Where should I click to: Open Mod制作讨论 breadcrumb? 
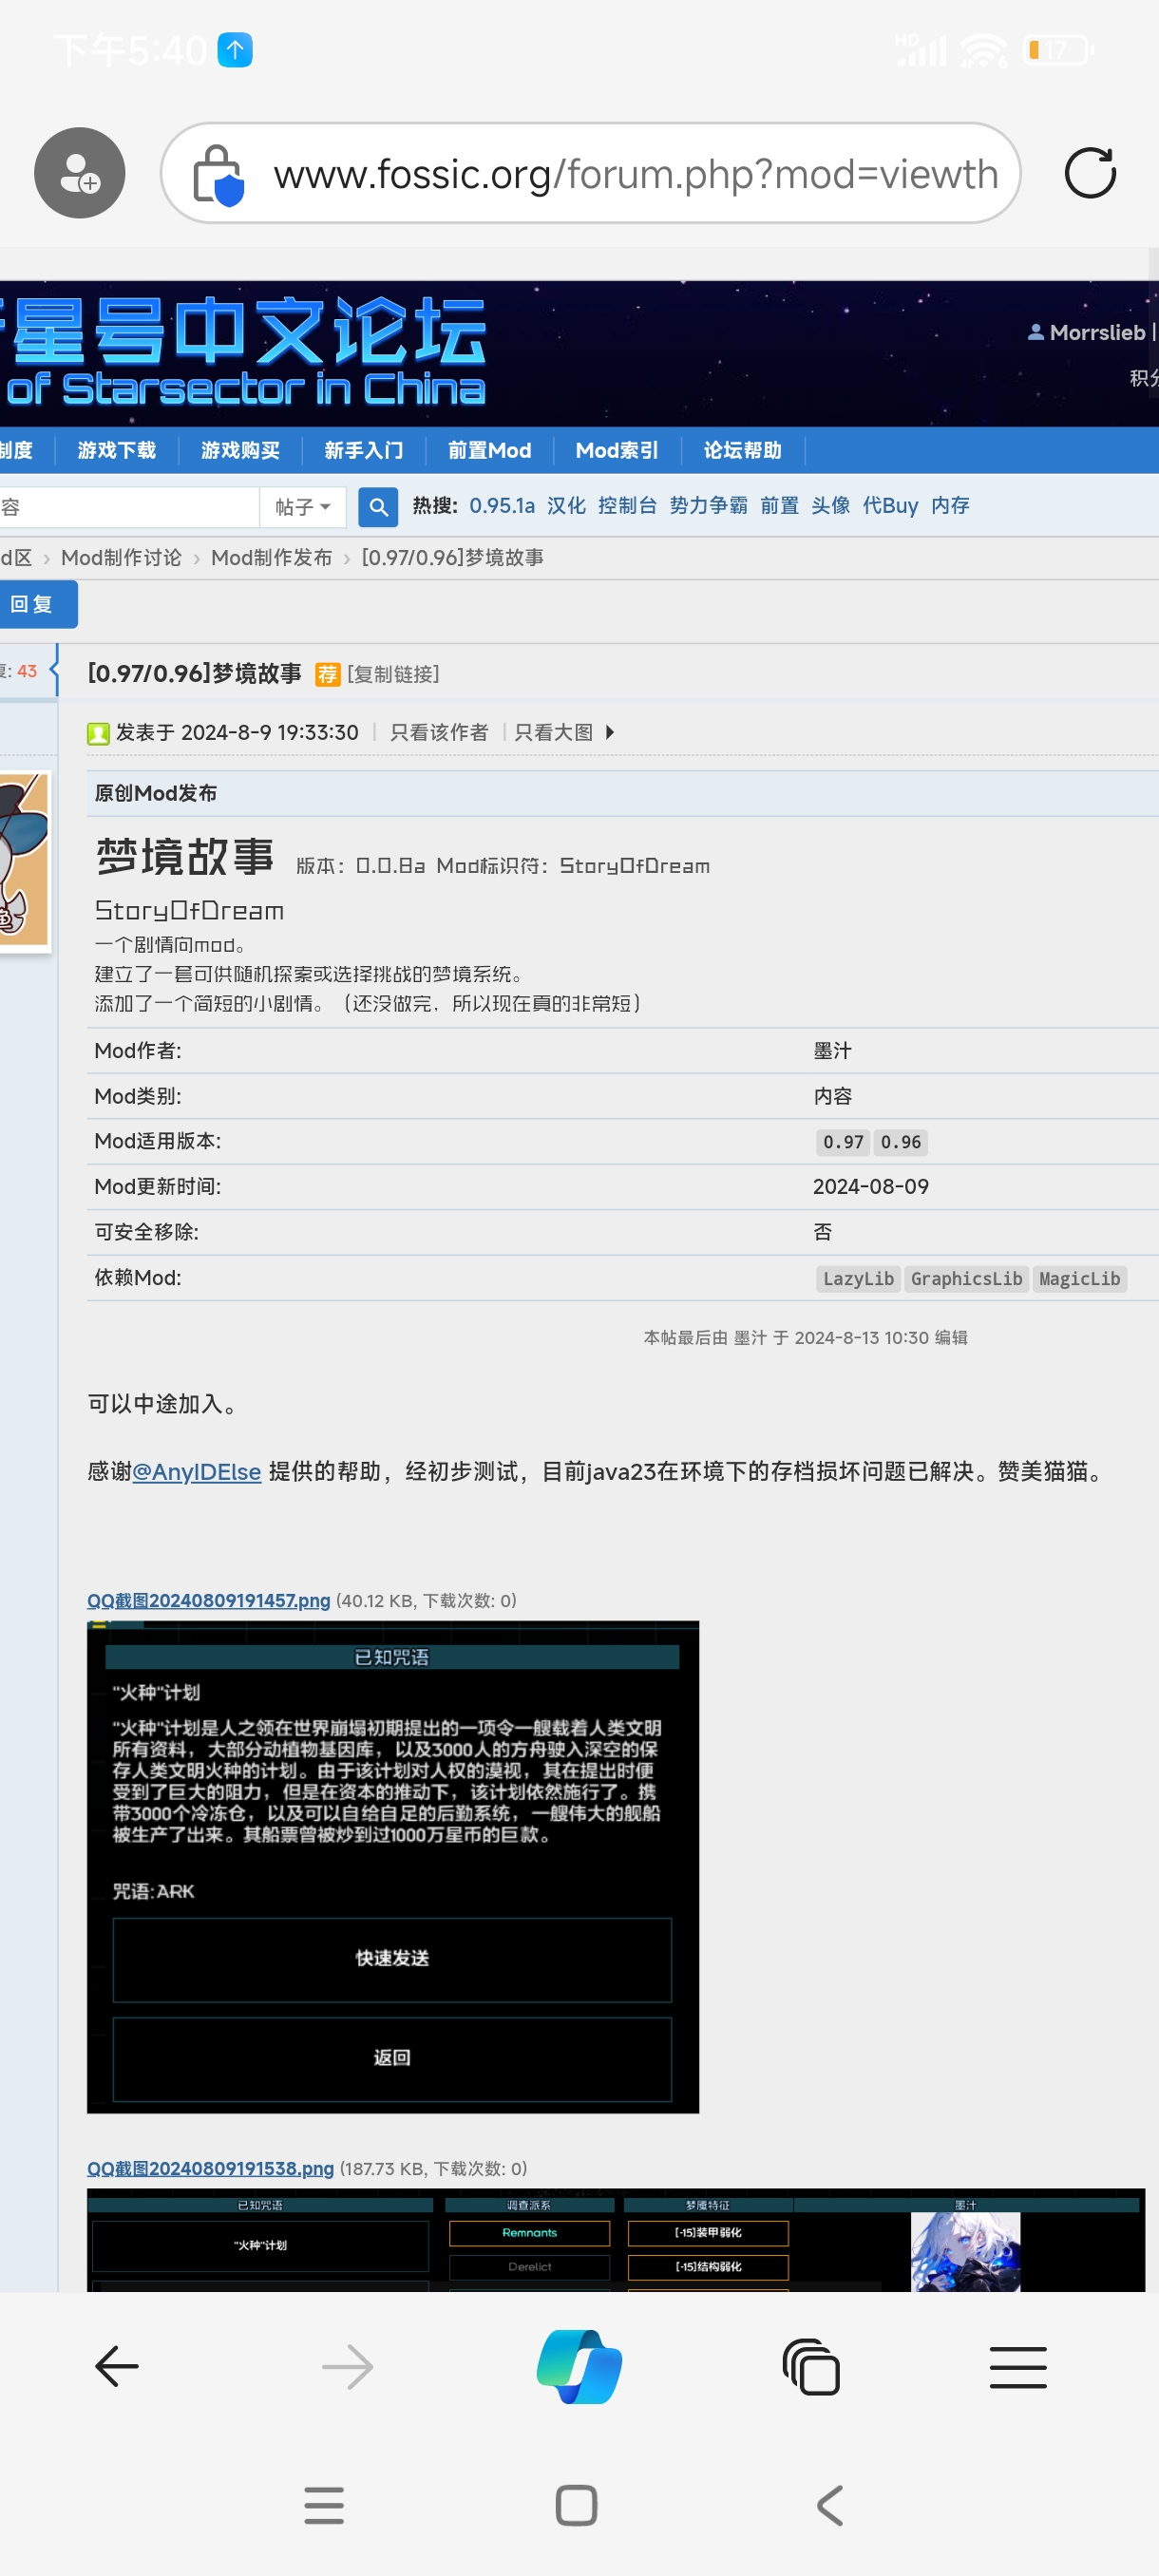tap(121, 558)
